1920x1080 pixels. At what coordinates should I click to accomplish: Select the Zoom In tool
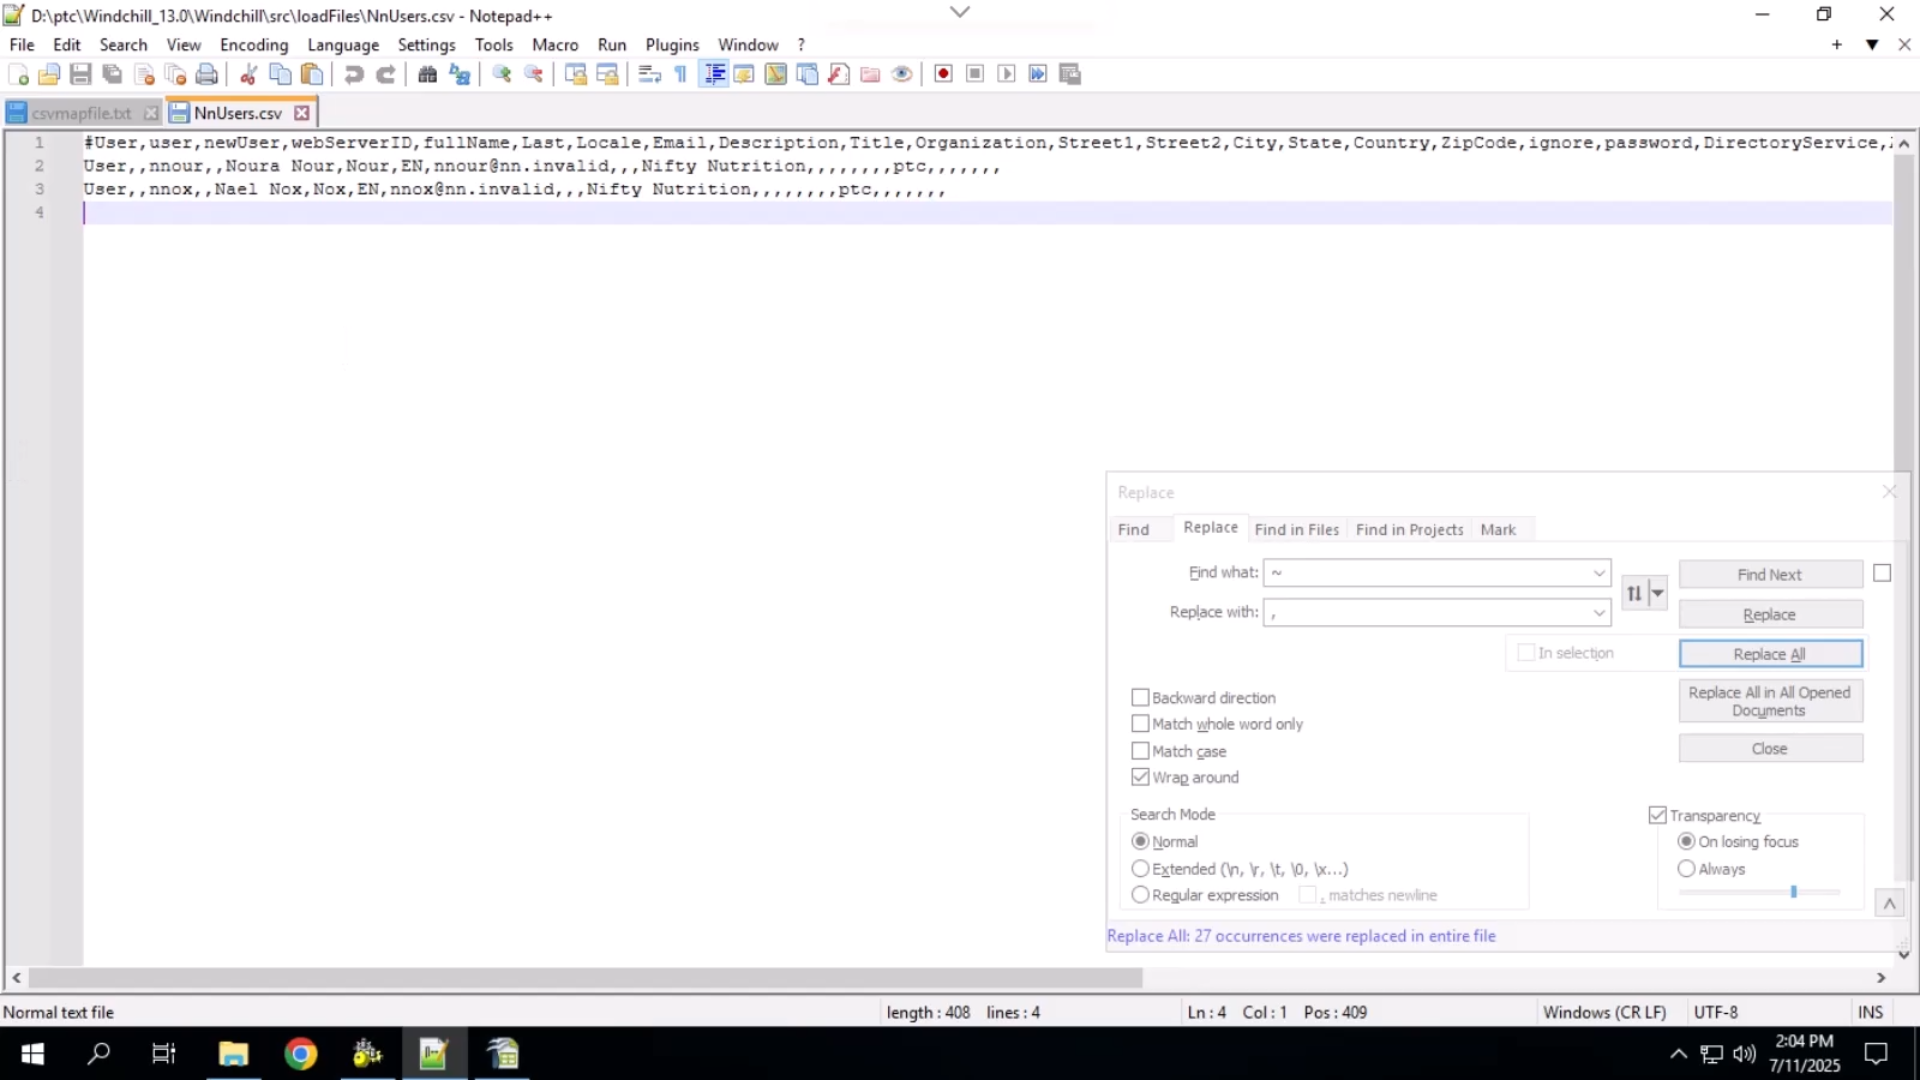[501, 73]
